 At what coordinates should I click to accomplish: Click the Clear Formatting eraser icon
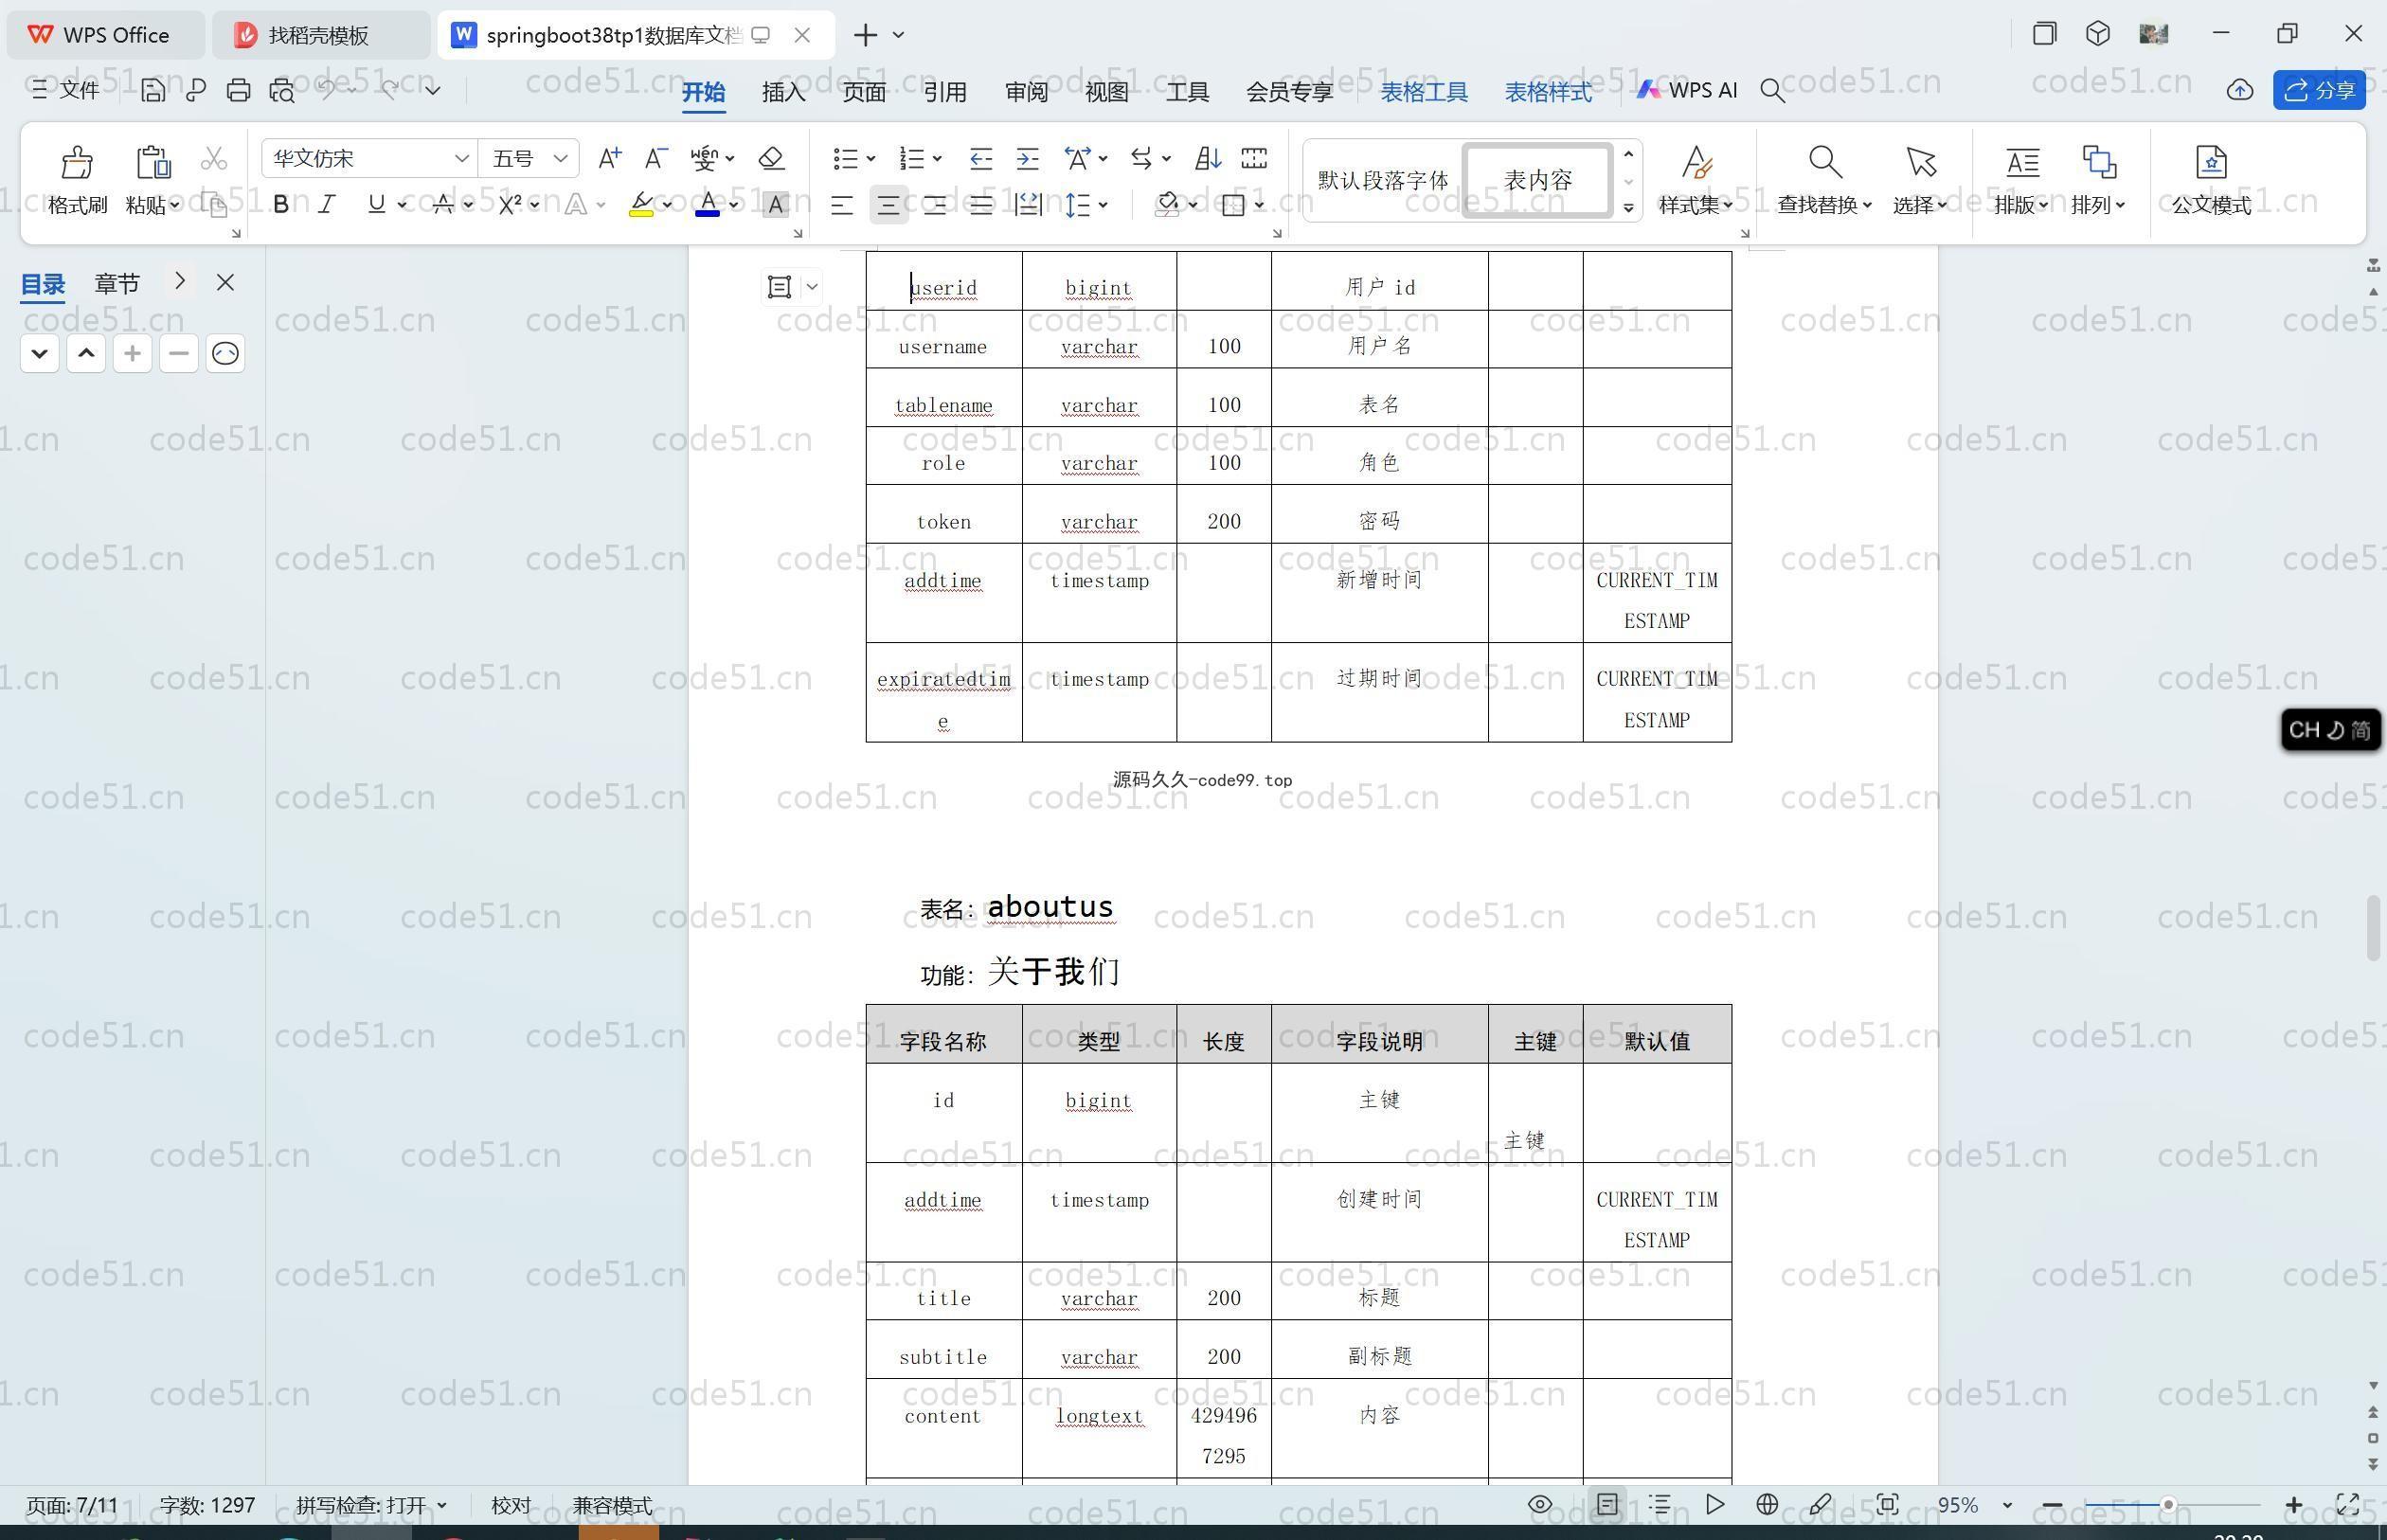tap(771, 158)
